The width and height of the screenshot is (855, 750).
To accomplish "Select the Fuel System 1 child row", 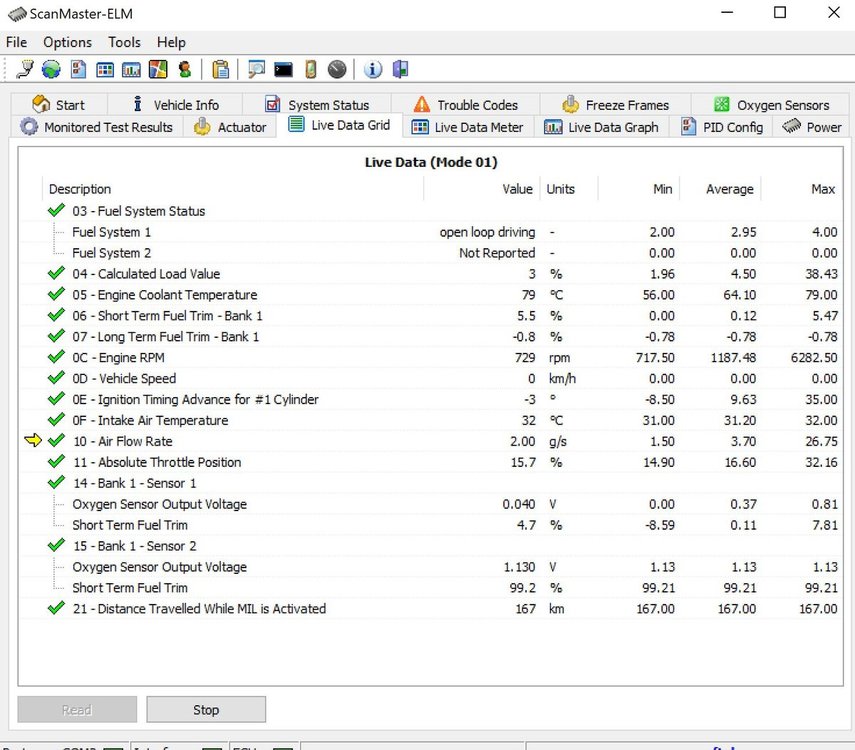I will (112, 232).
